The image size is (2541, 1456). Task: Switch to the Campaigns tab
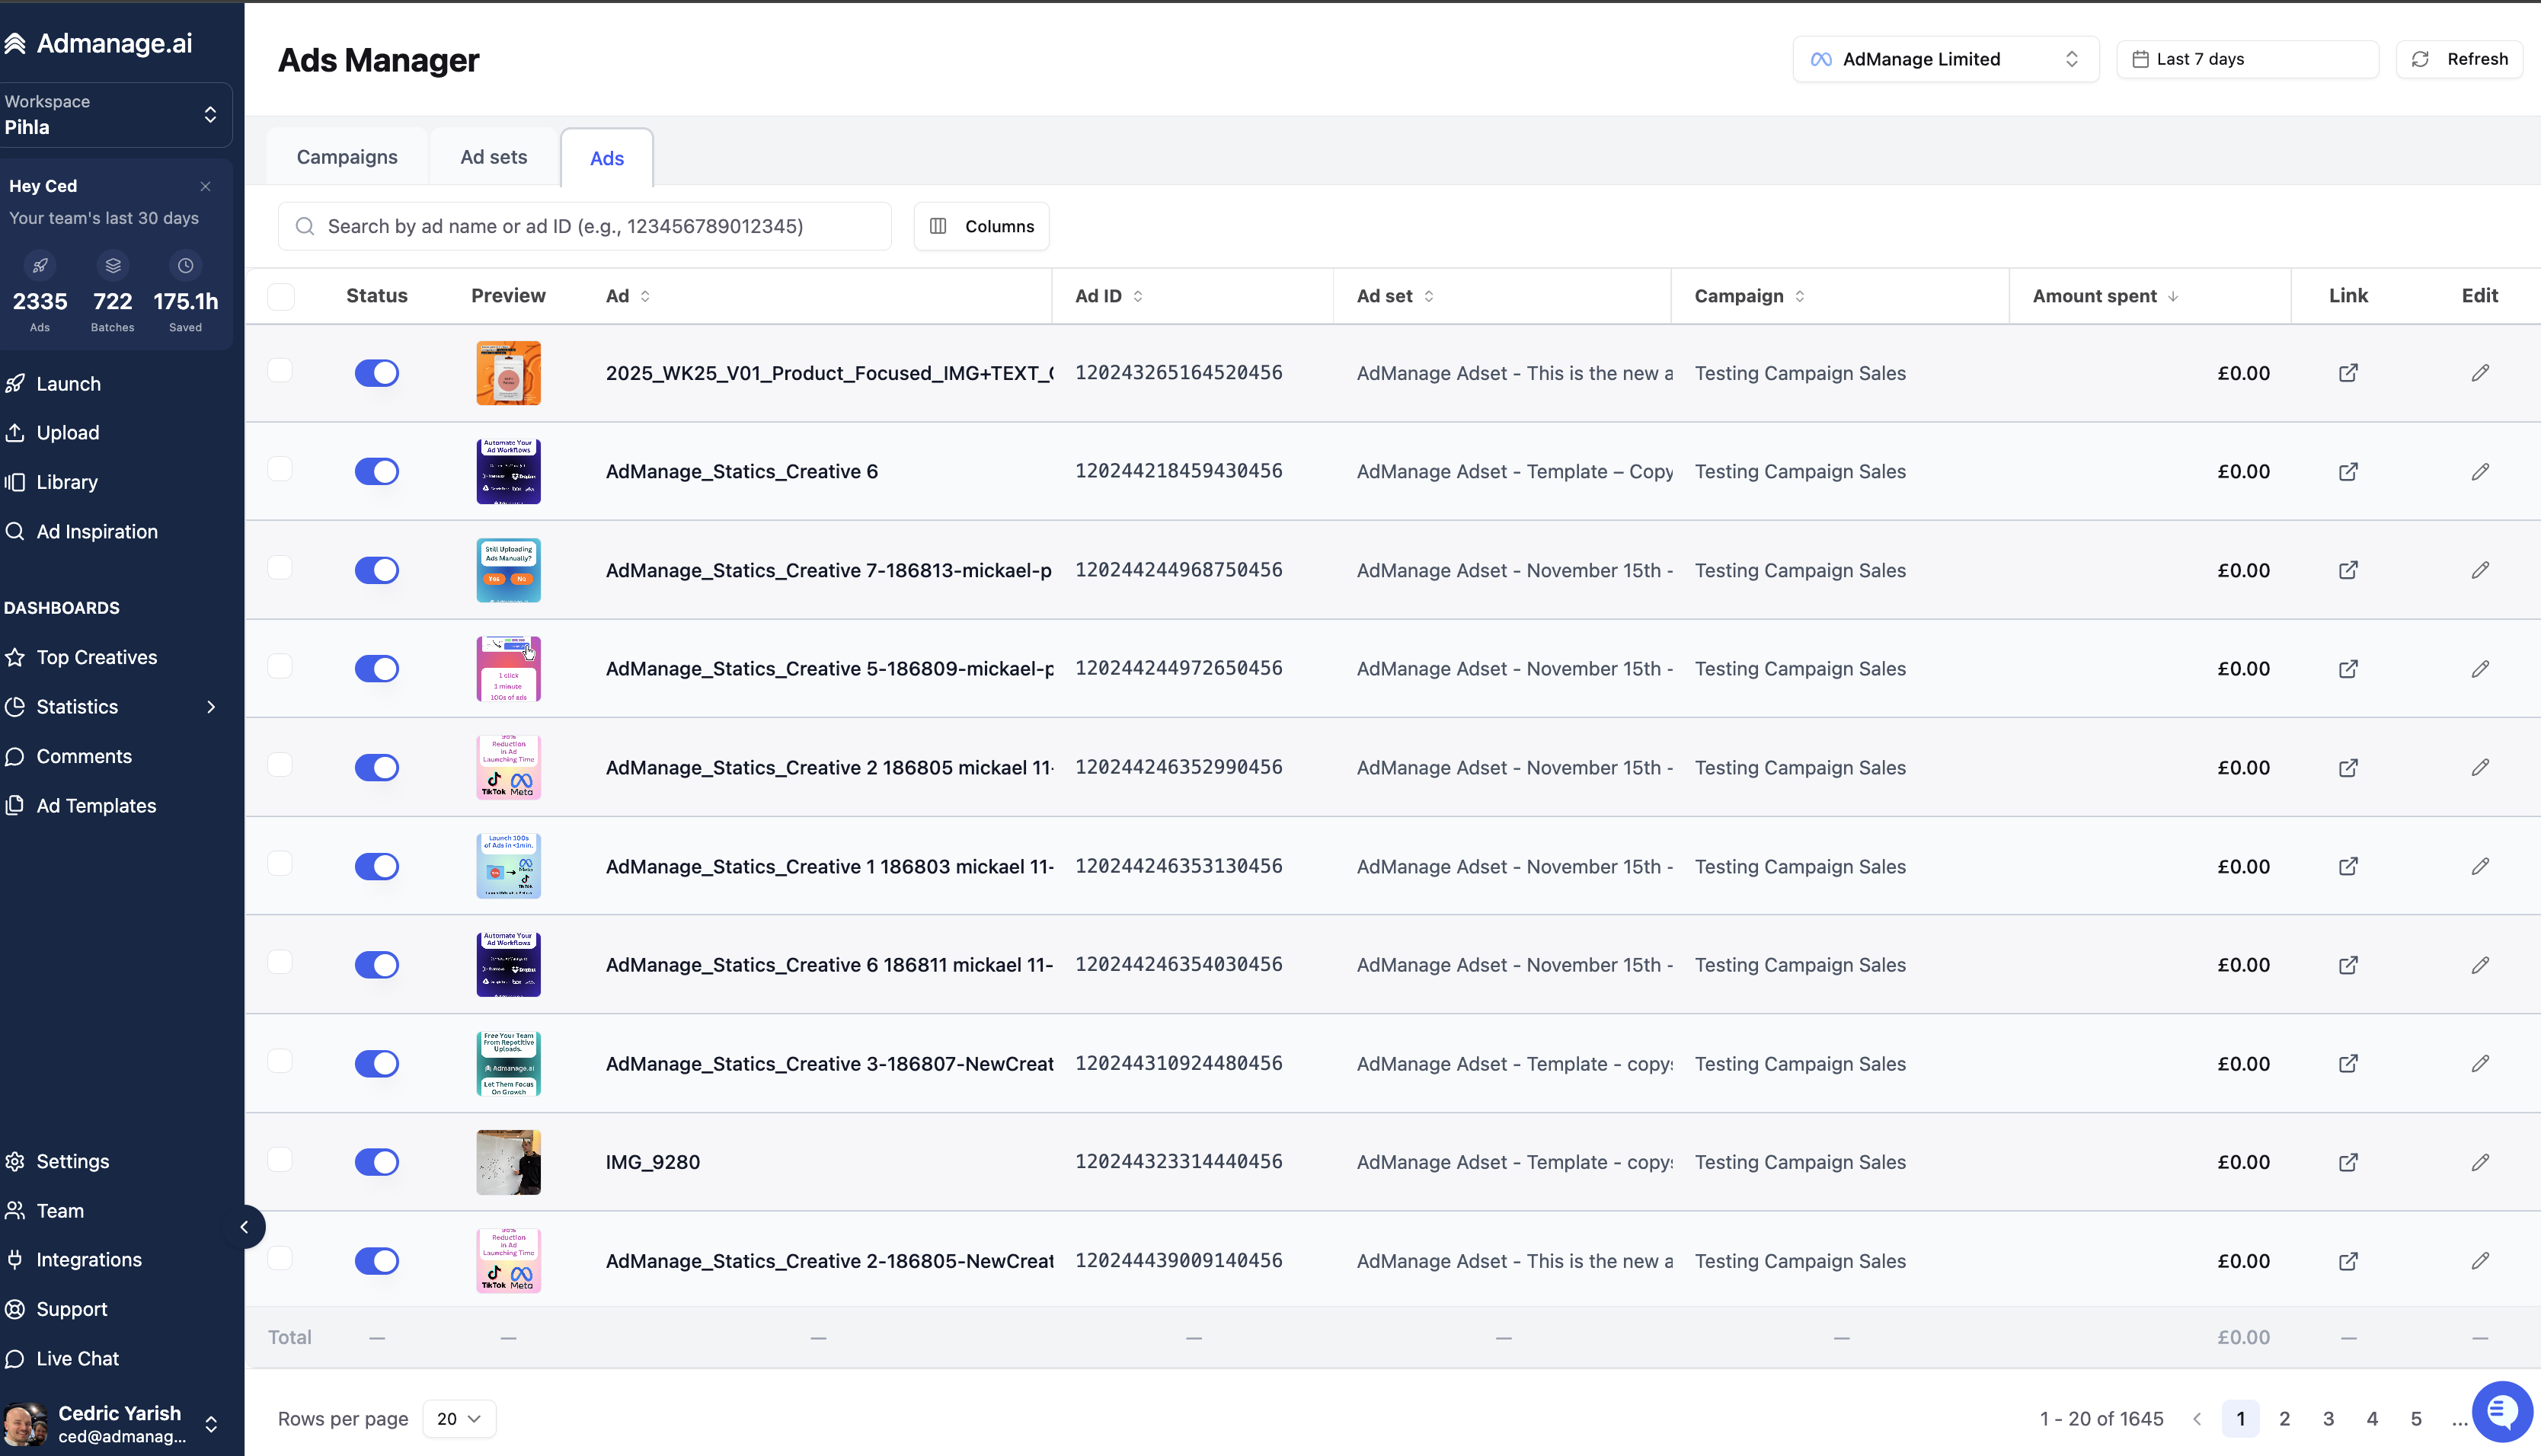coord(346,156)
